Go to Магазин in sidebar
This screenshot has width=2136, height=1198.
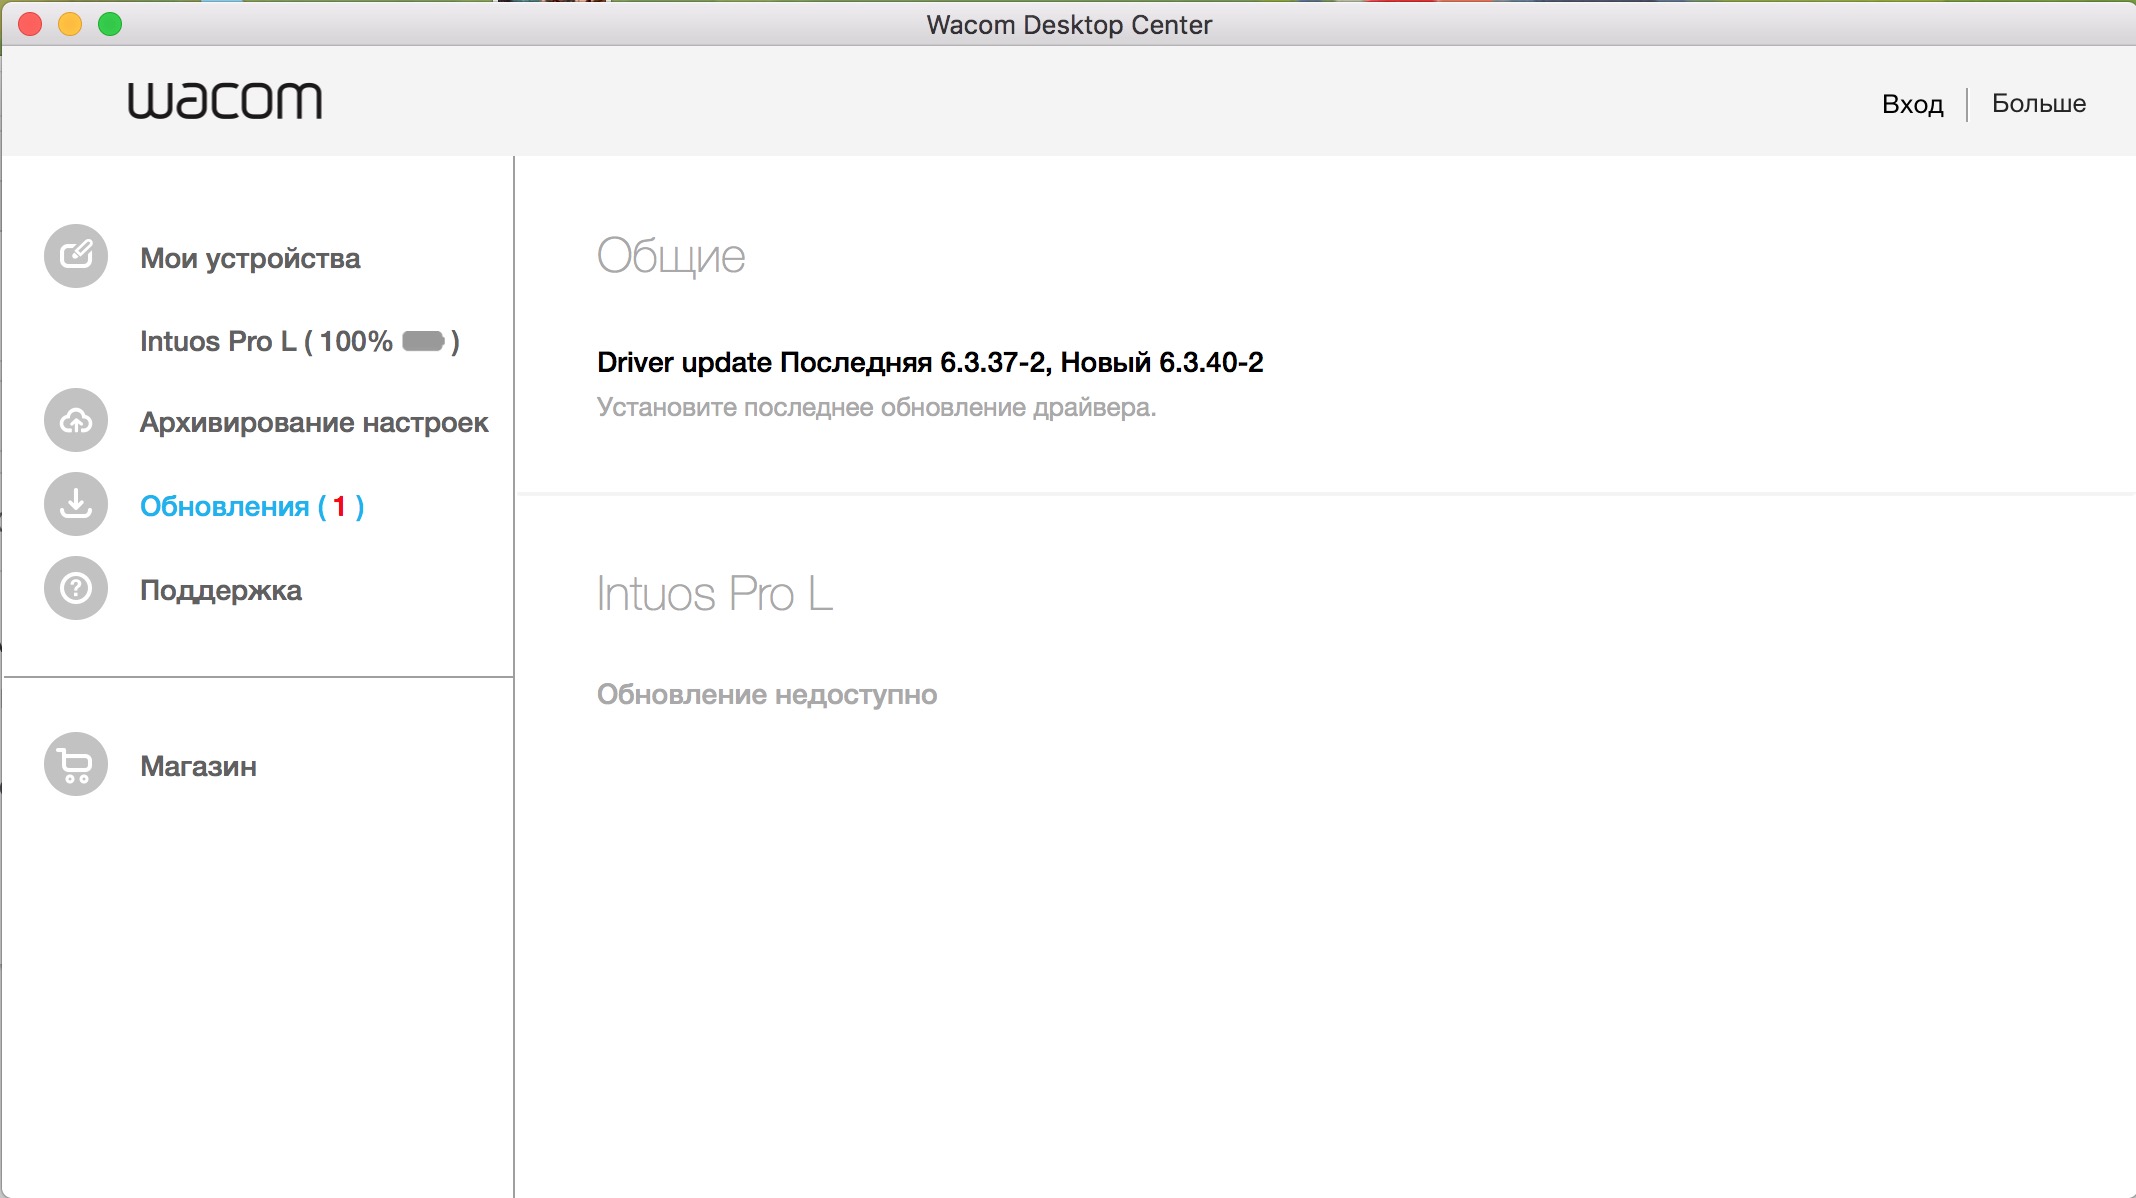click(x=199, y=767)
